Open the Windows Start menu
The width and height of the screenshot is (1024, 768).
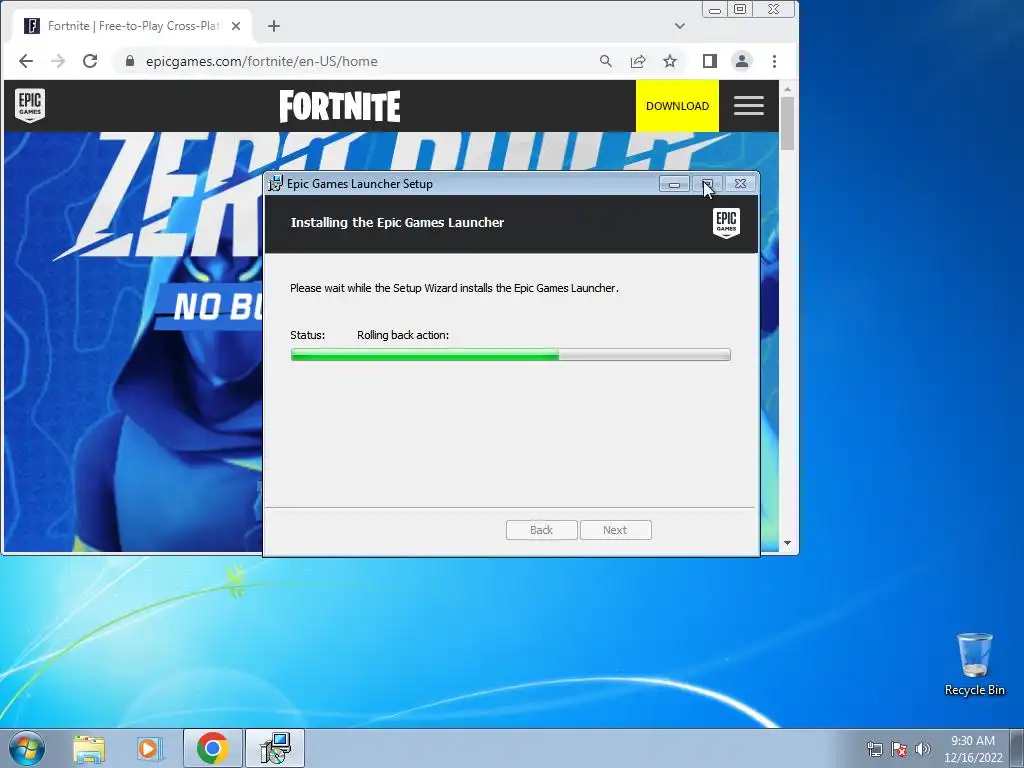27,748
